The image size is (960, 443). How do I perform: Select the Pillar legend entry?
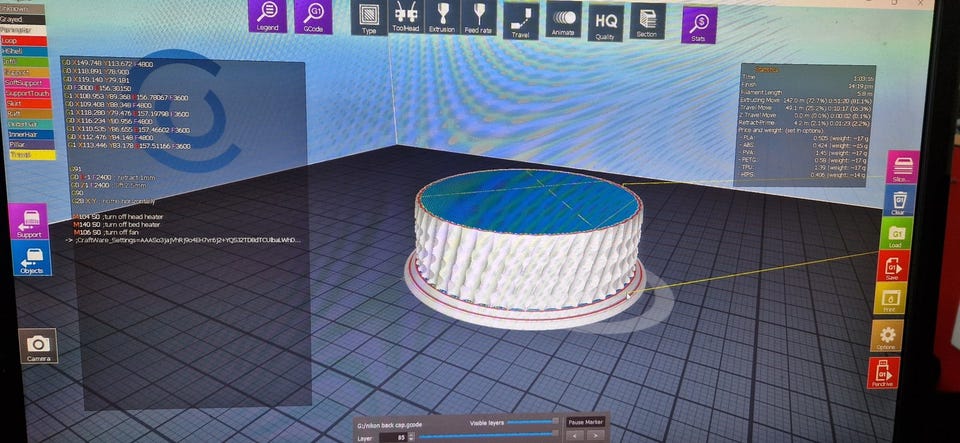pyautogui.click(x=31, y=145)
